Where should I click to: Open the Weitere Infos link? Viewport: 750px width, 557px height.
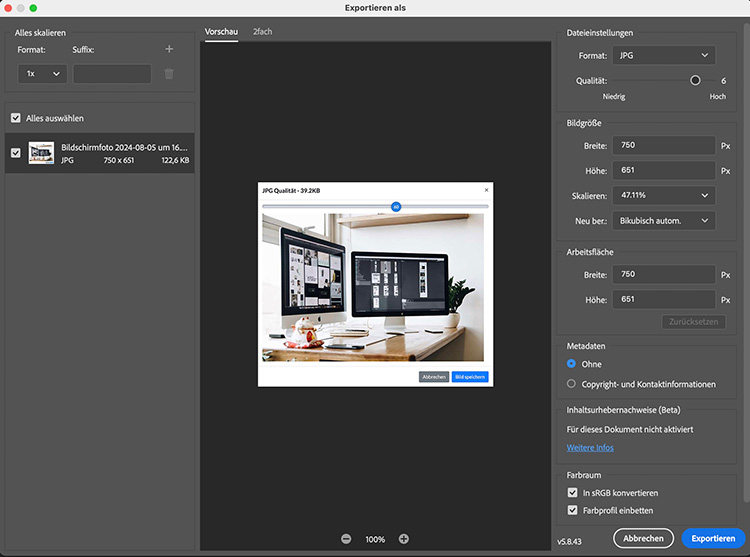pos(590,448)
